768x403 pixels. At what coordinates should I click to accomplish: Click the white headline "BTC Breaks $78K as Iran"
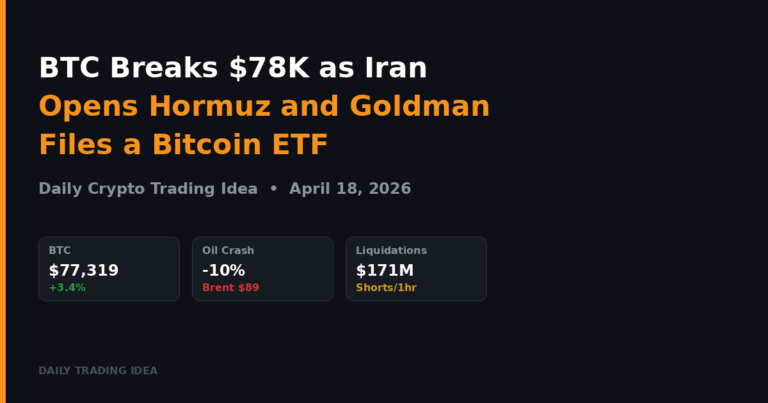click(x=233, y=68)
